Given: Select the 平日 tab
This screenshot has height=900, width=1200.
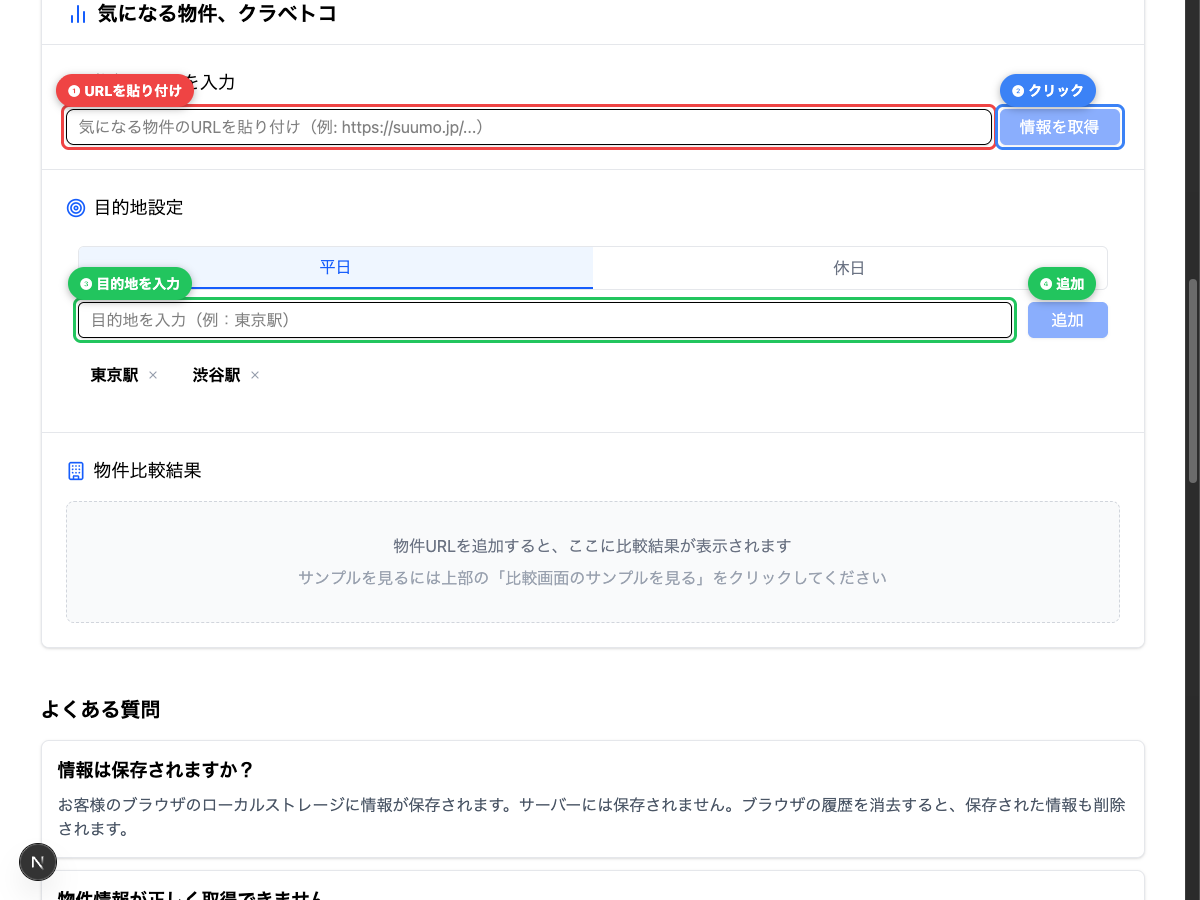Looking at the screenshot, I should (335, 267).
